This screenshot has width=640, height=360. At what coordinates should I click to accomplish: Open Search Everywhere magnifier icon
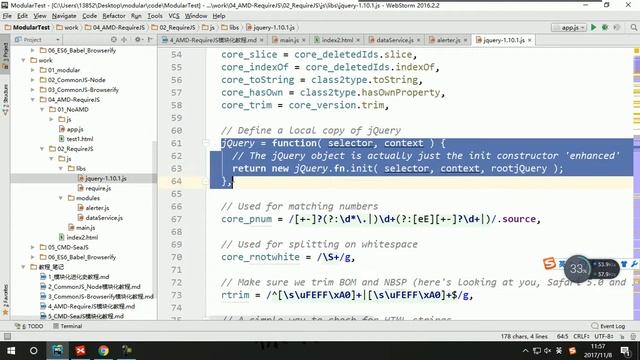[x=633, y=27]
